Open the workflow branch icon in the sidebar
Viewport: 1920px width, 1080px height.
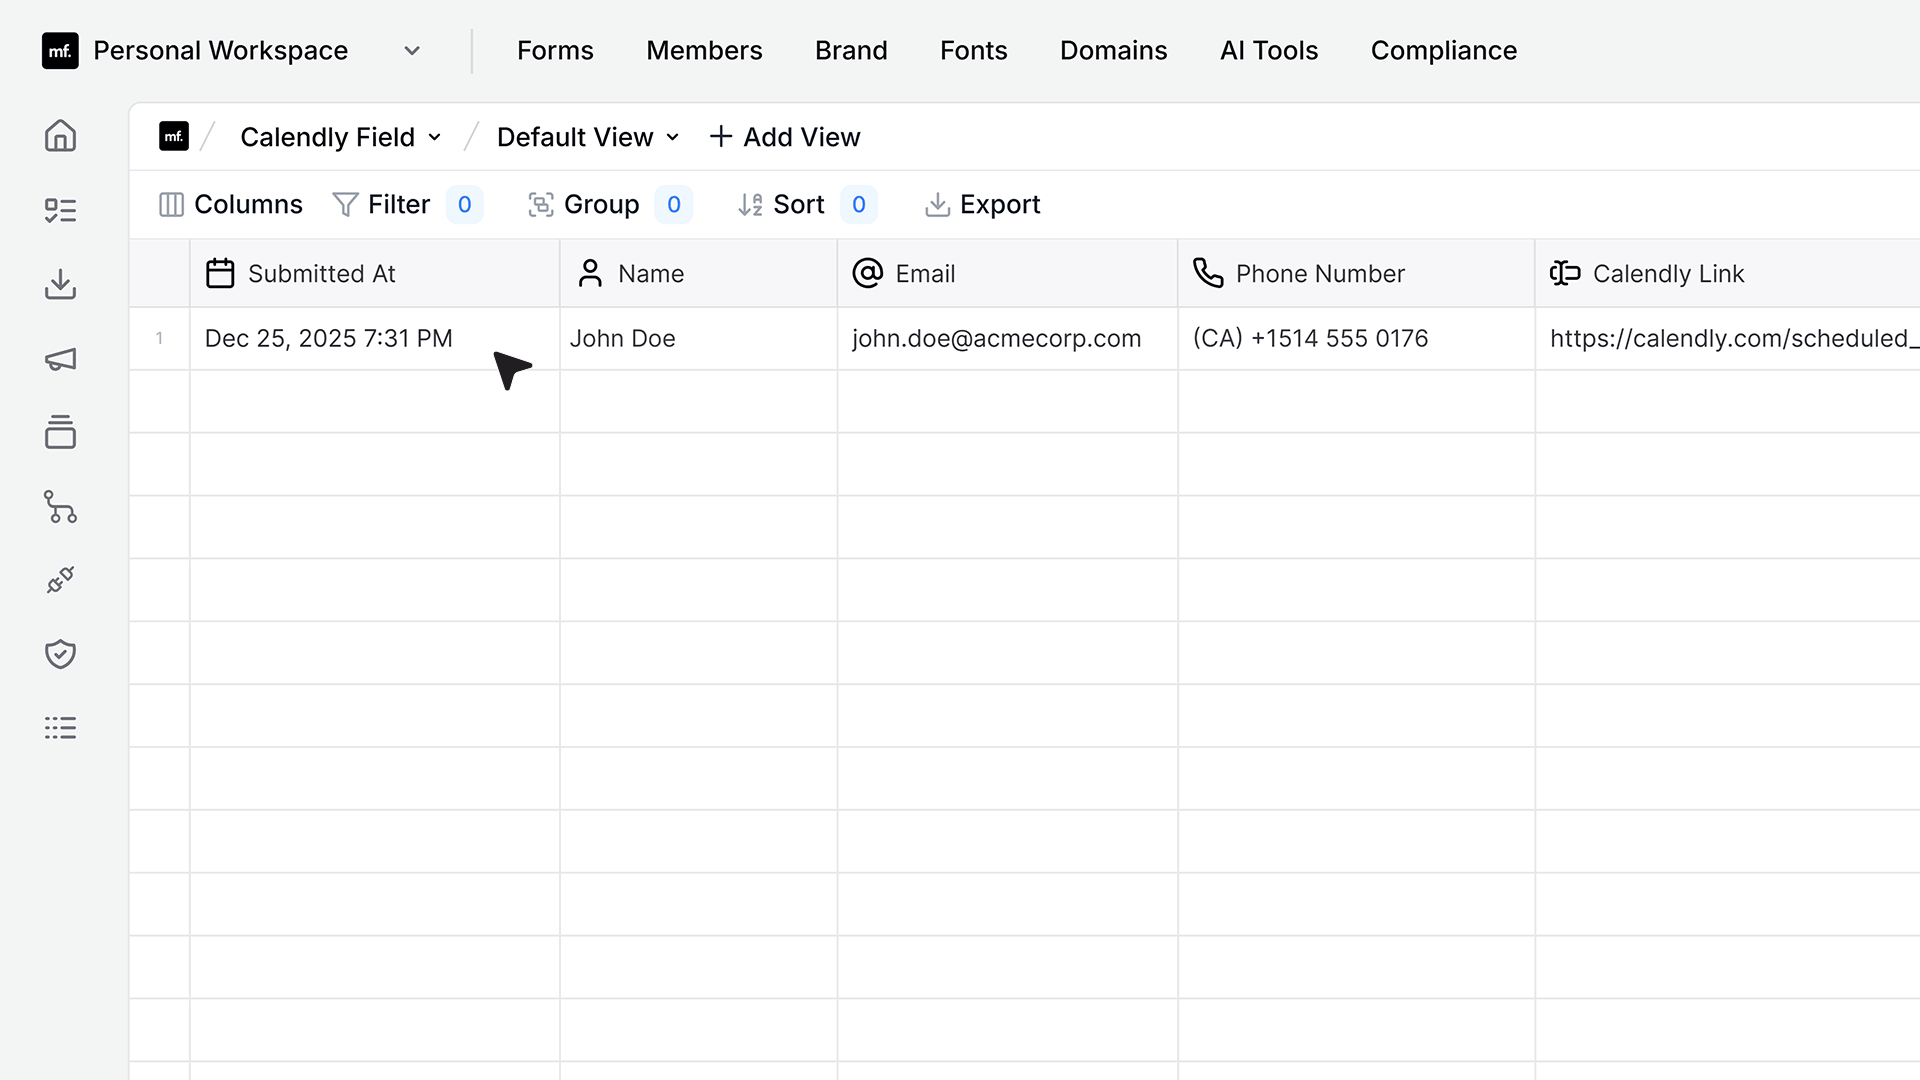(x=60, y=507)
